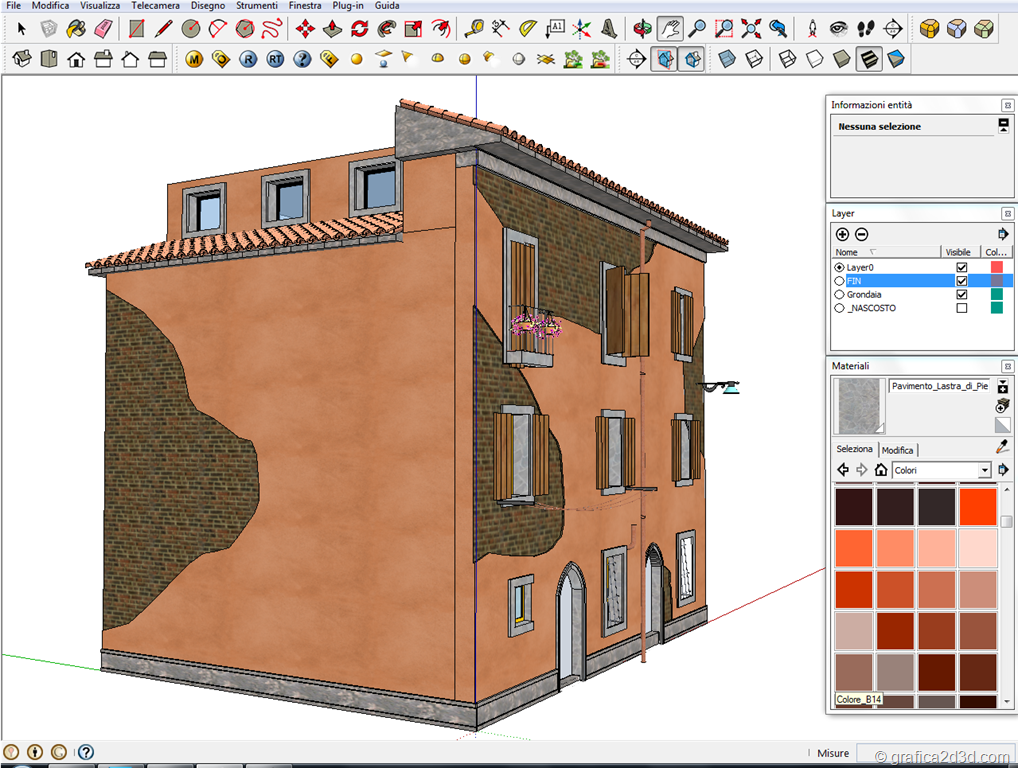The image size is (1018, 768).
Task: Enable visibility of _NASCOSTO layer
Action: click(962, 308)
